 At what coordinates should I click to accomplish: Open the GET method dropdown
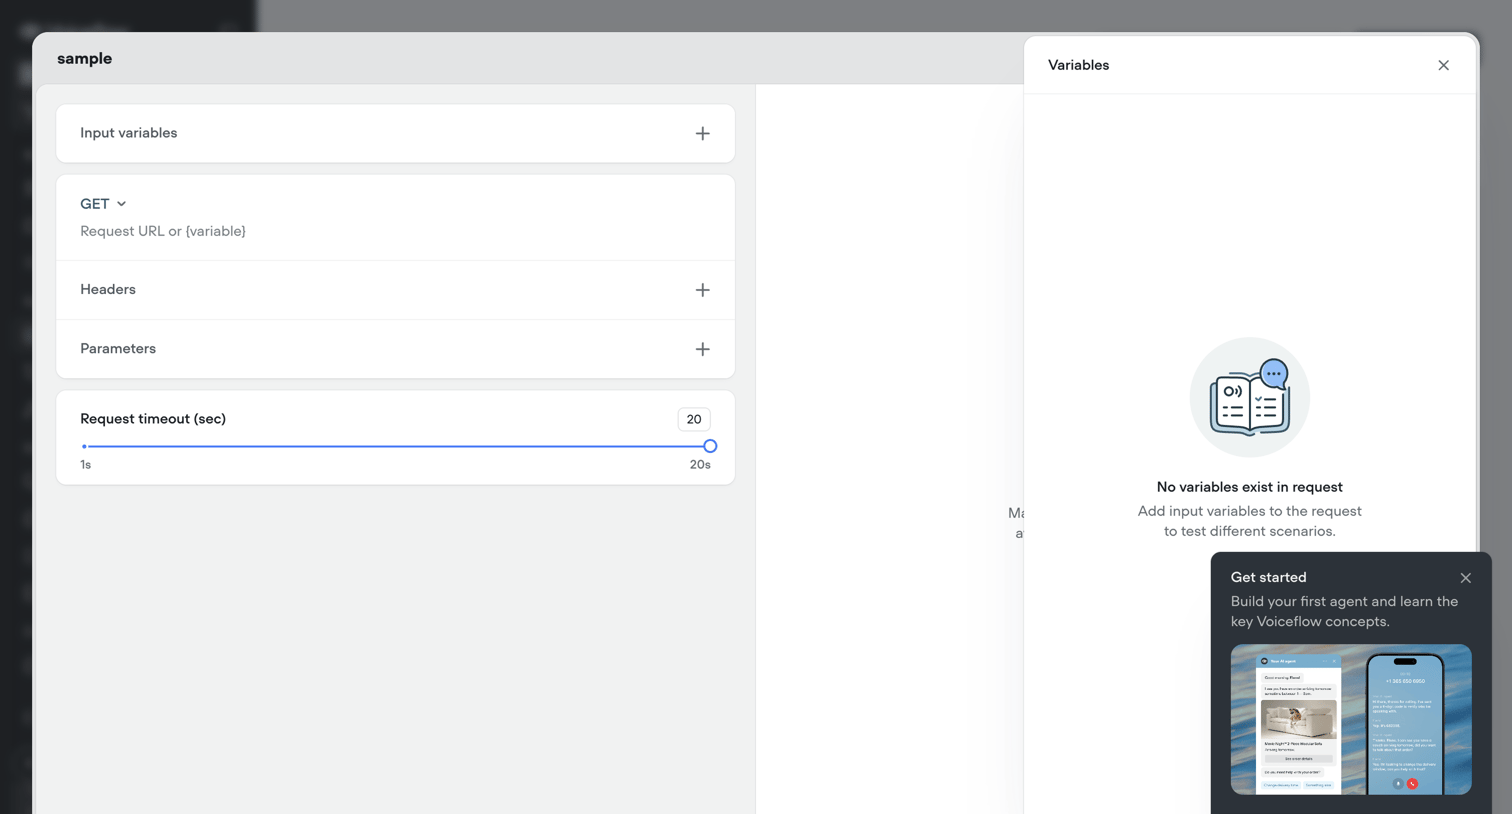(x=103, y=204)
